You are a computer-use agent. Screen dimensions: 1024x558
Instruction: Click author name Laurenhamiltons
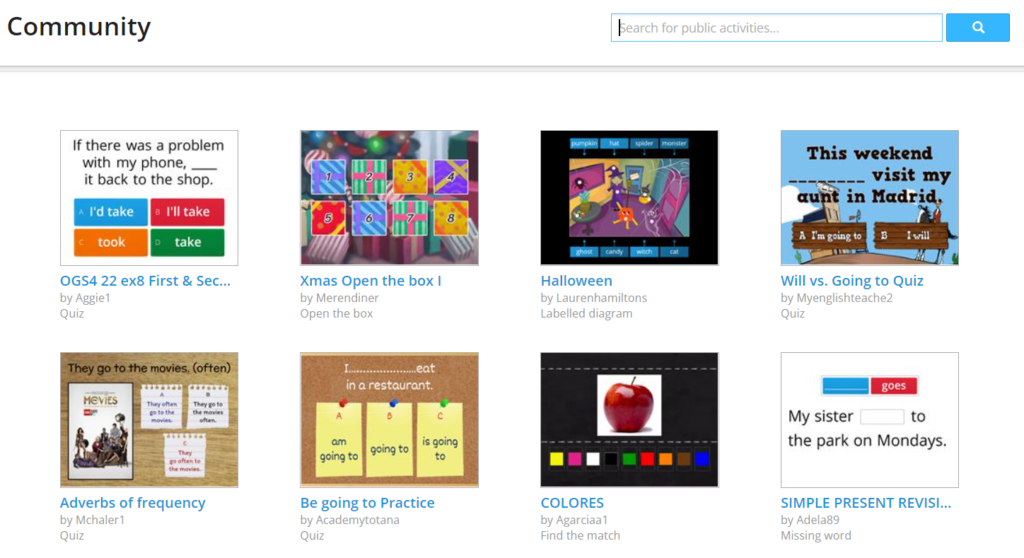602,298
